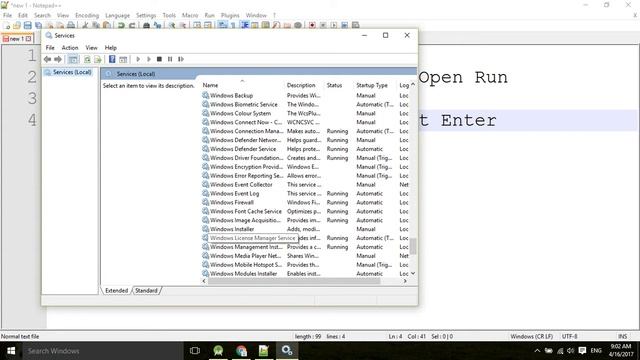The width and height of the screenshot is (640, 360).
Task: Open Notepad++ Macro menu
Action: tap(190, 16)
